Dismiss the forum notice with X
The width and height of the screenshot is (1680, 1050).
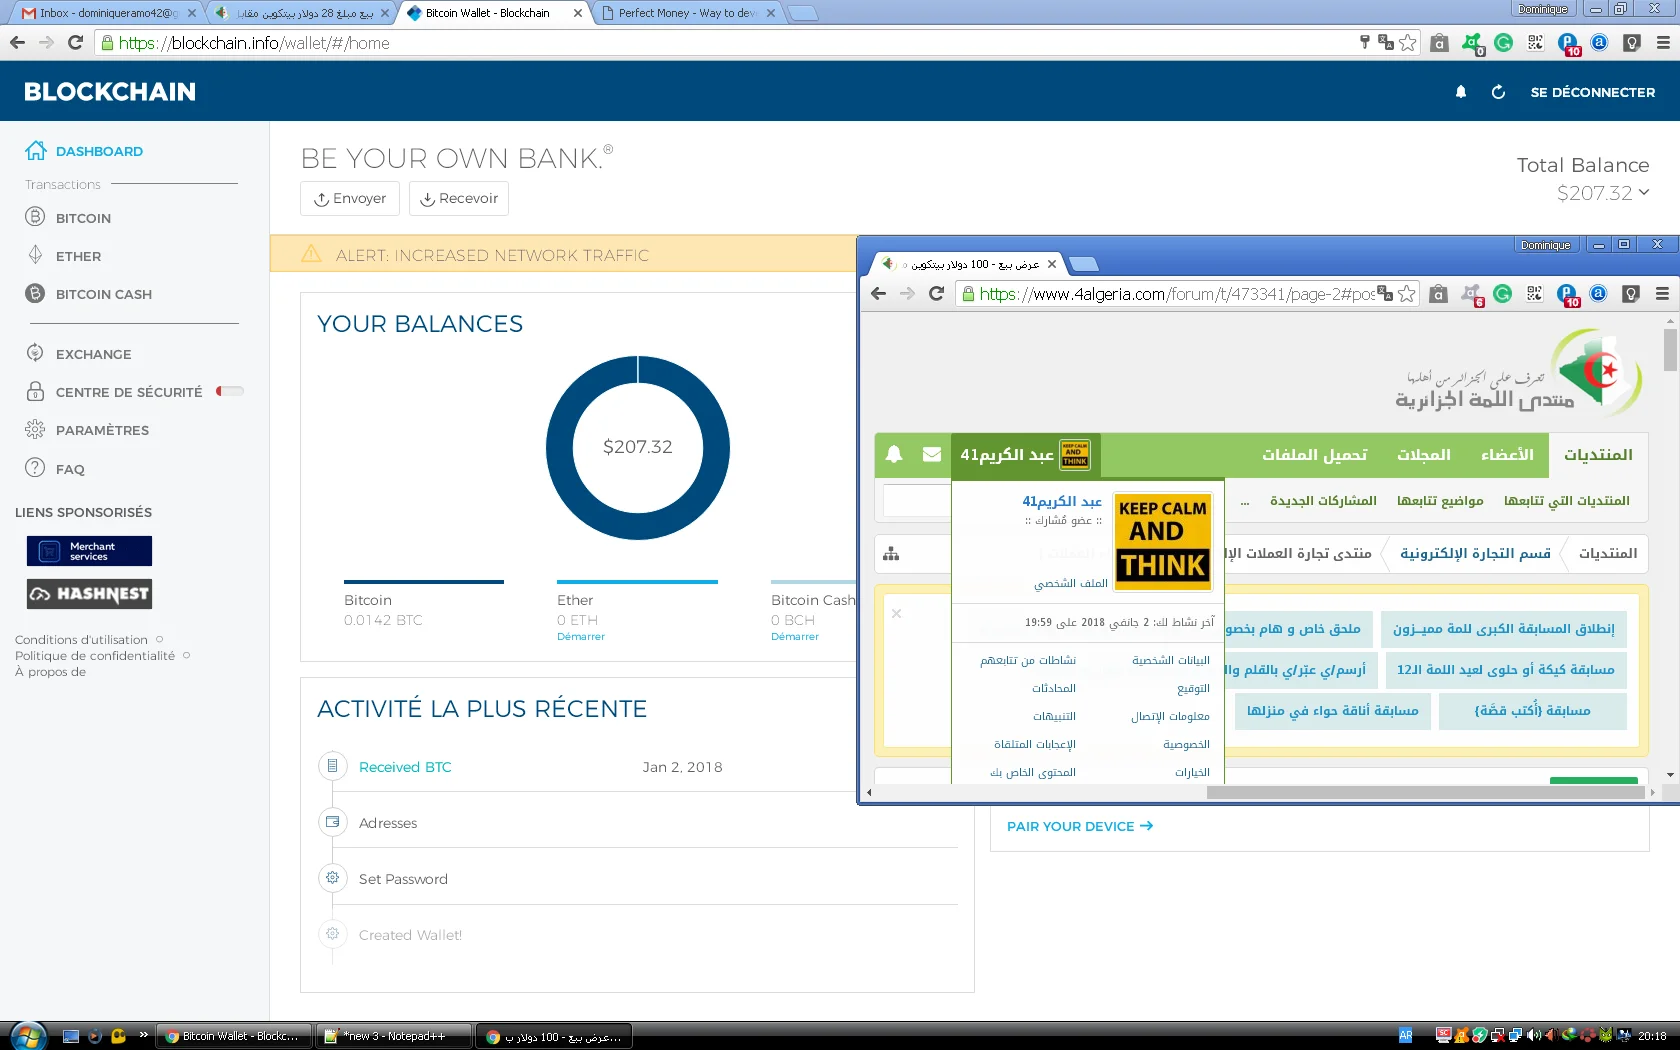point(896,614)
